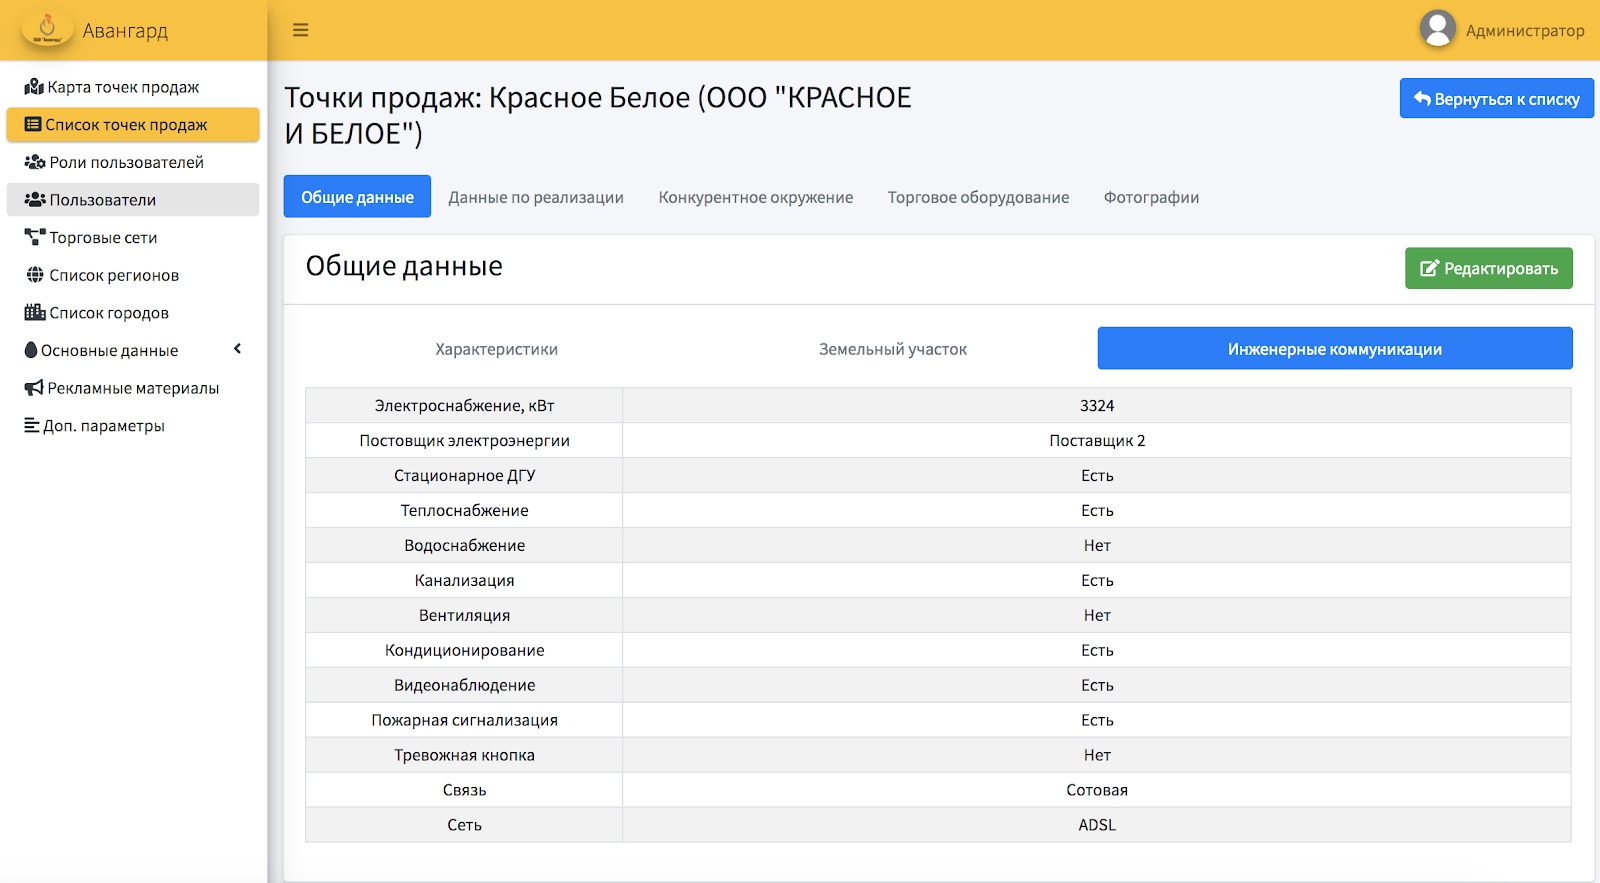Click the Кондиционирование row label
The width and height of the screenshot is (1600, 883).
pyautogui.click(x=464, y=650)
